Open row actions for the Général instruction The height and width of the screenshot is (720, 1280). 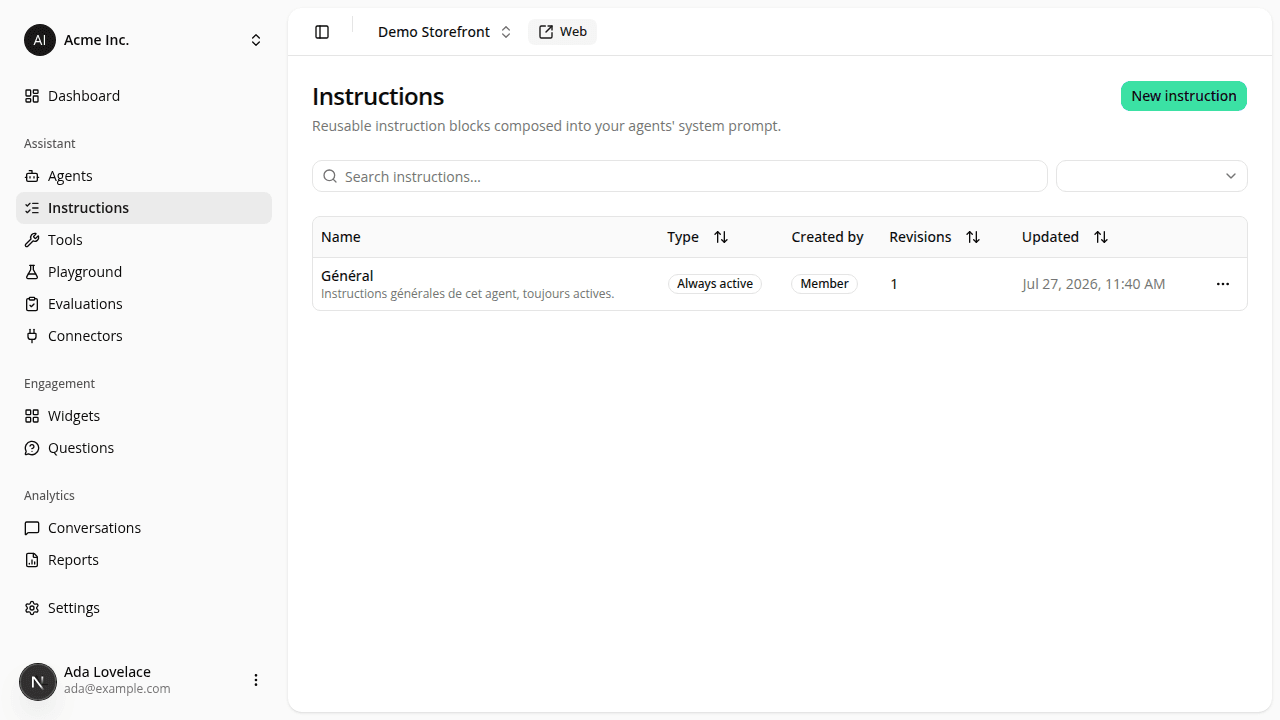coord(1223,284)
